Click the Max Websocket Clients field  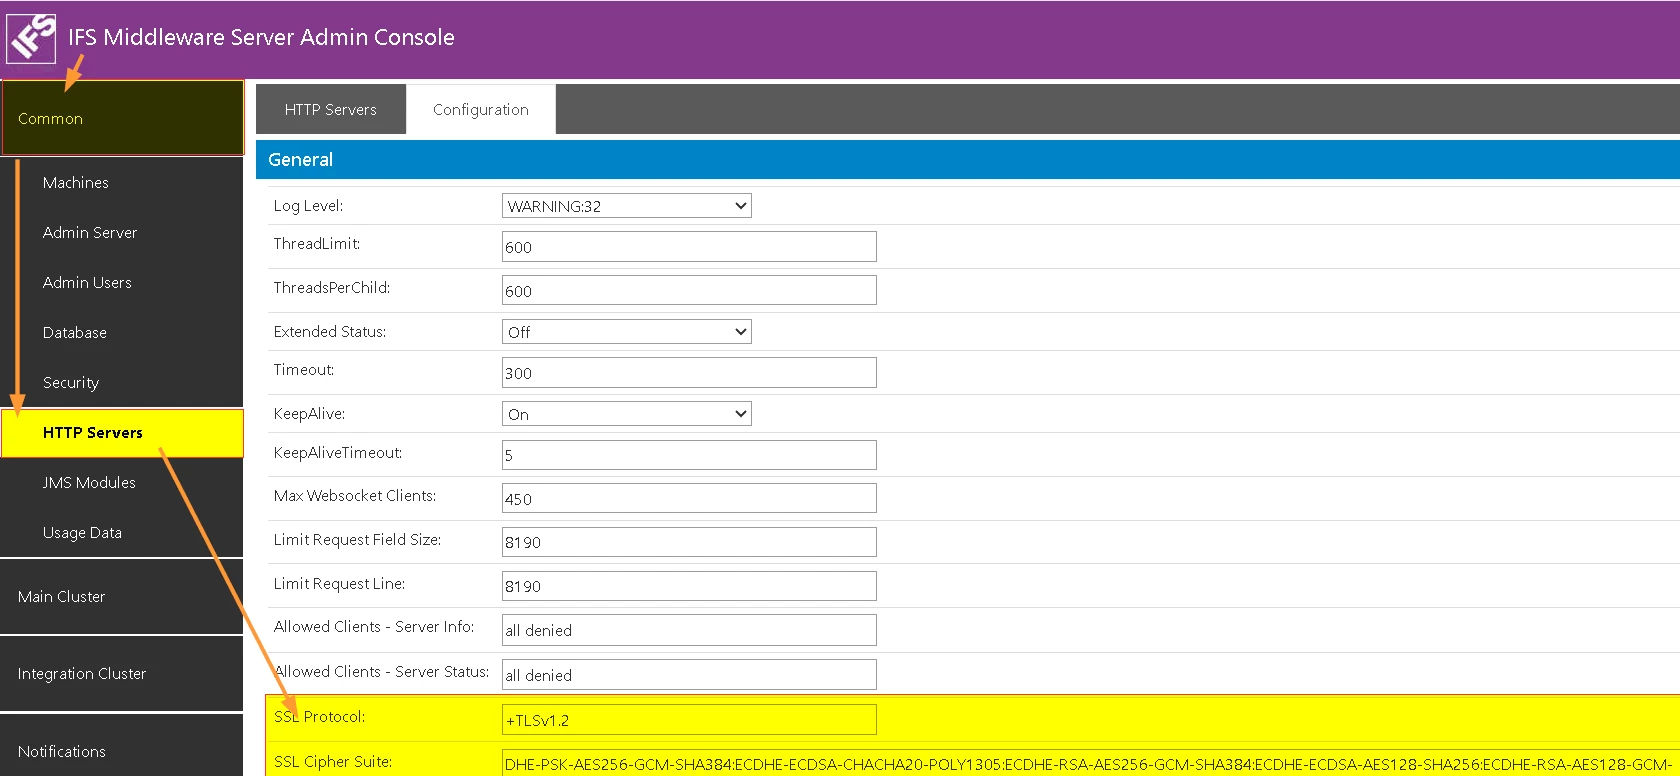(x=689, y=499)
